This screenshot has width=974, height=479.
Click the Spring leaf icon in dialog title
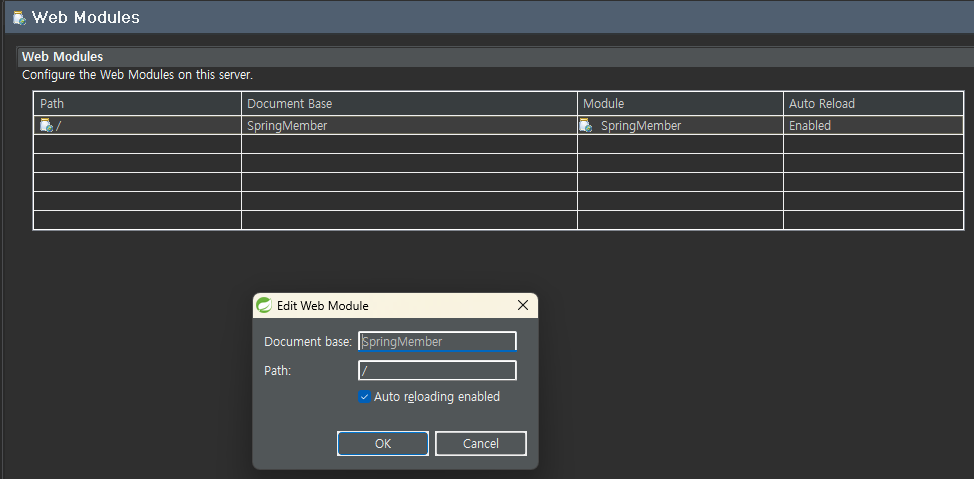pyautogui.click(x=264, y=305)
